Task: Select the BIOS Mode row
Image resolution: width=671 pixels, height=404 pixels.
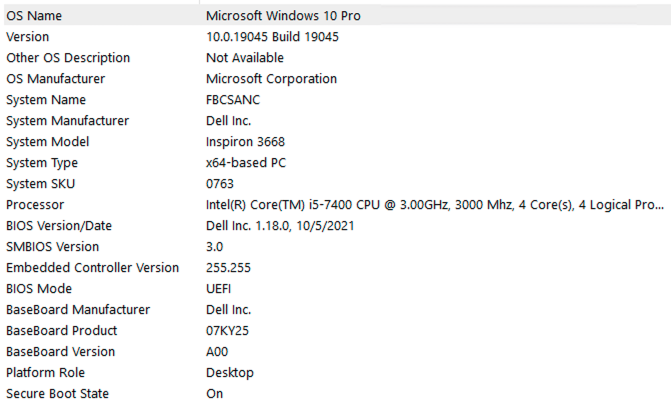Action: tap(337, 288)
